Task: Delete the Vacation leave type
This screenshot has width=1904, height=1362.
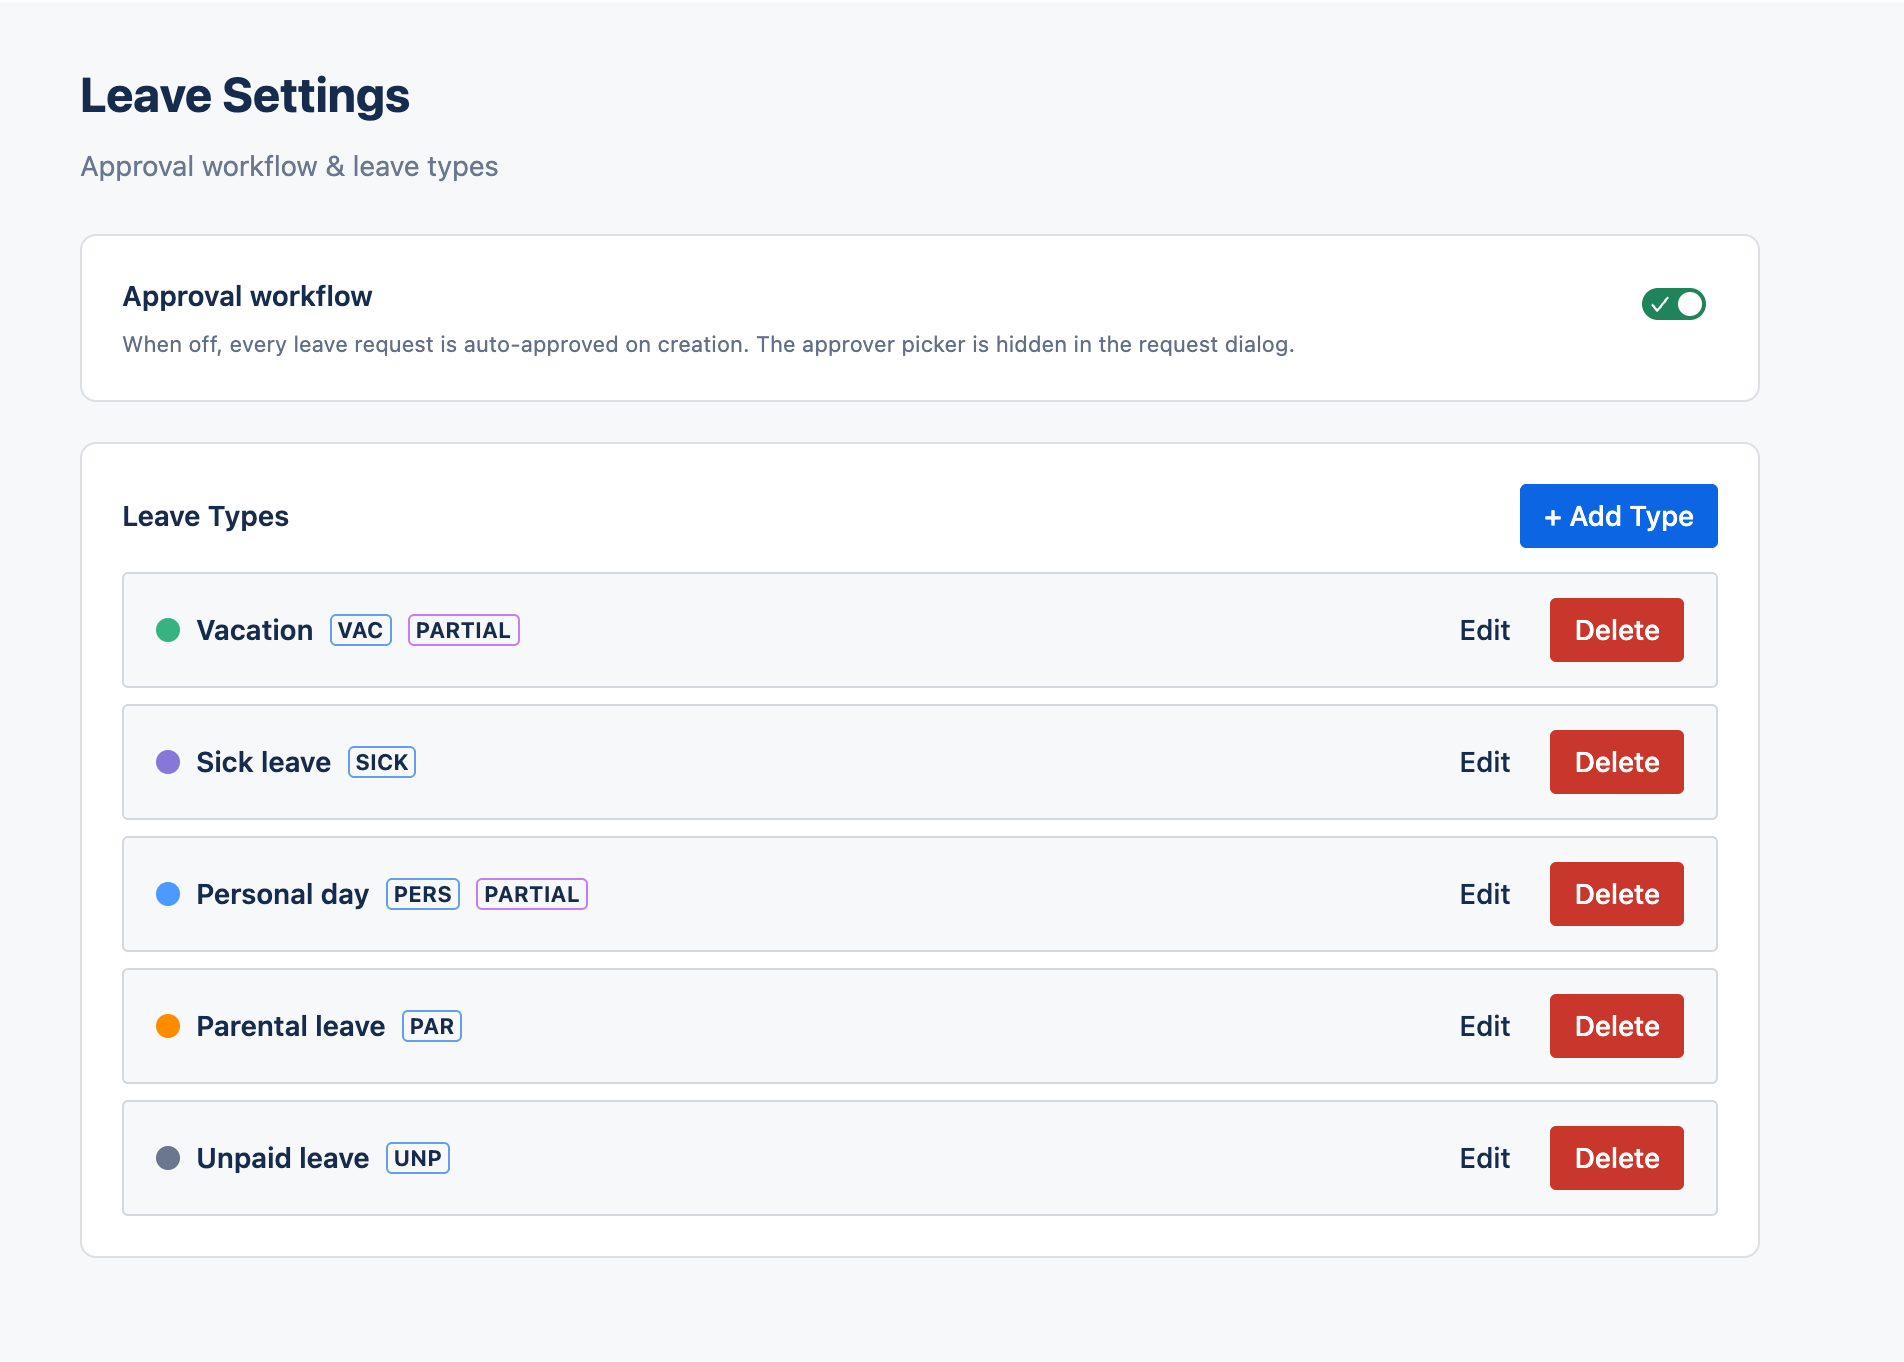Action: tap(1616, 630)
